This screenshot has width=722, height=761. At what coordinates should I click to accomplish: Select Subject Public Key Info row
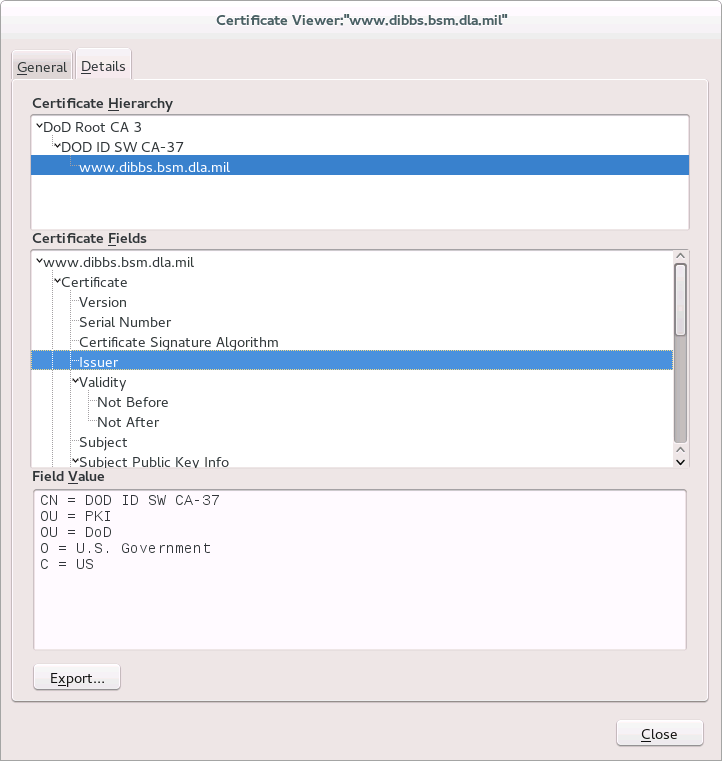click(154, 462)
